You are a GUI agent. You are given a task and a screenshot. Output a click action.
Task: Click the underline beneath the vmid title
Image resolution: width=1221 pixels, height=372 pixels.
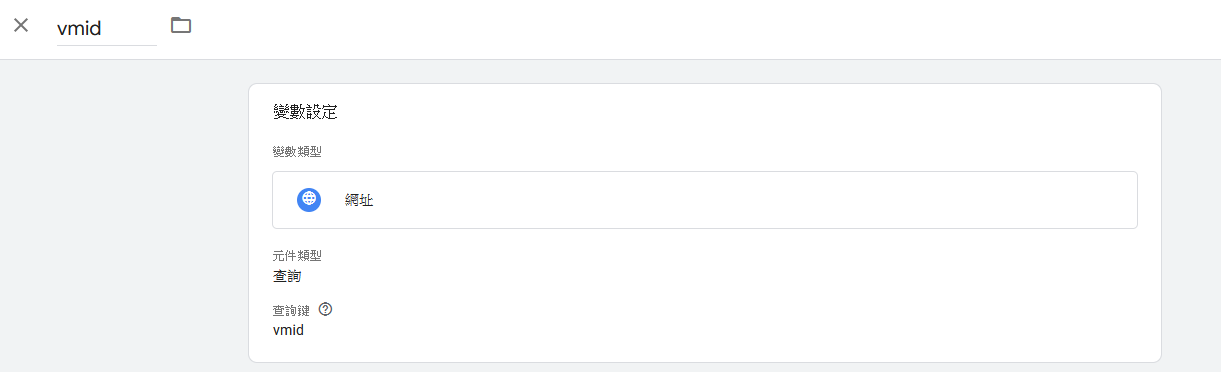(107, 45)
